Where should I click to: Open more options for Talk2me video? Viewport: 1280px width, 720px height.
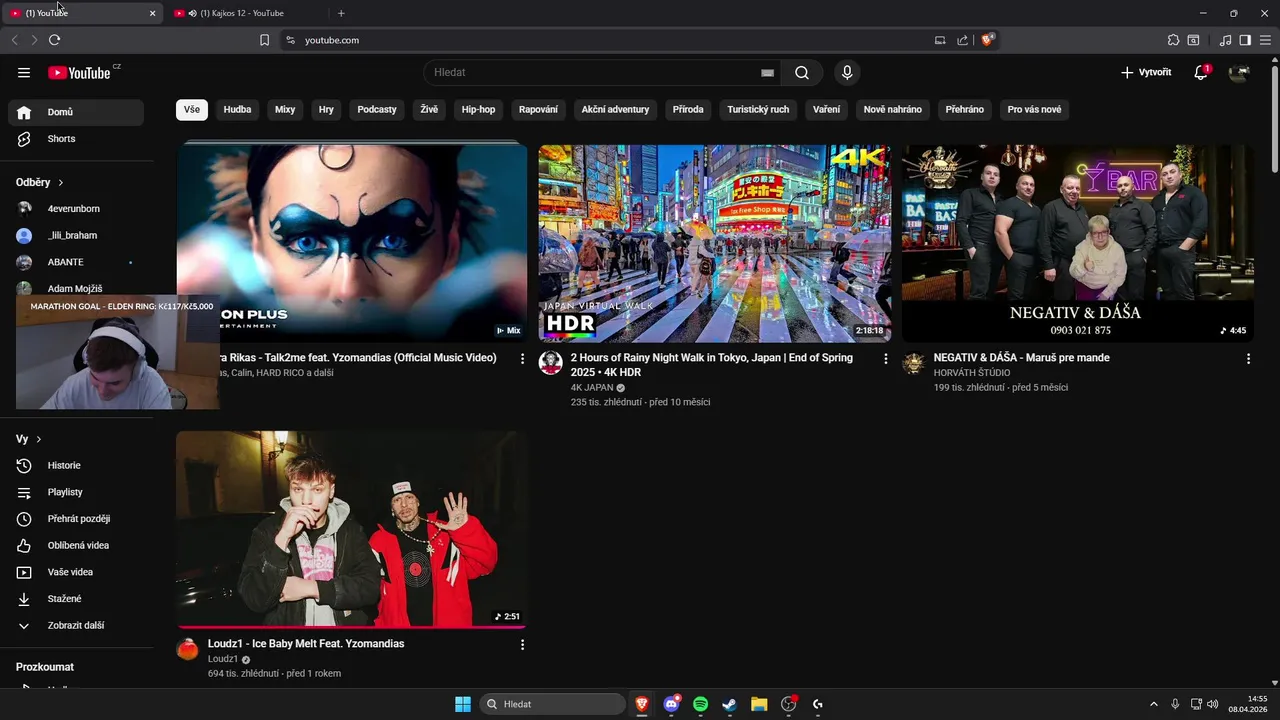(522, 358)
